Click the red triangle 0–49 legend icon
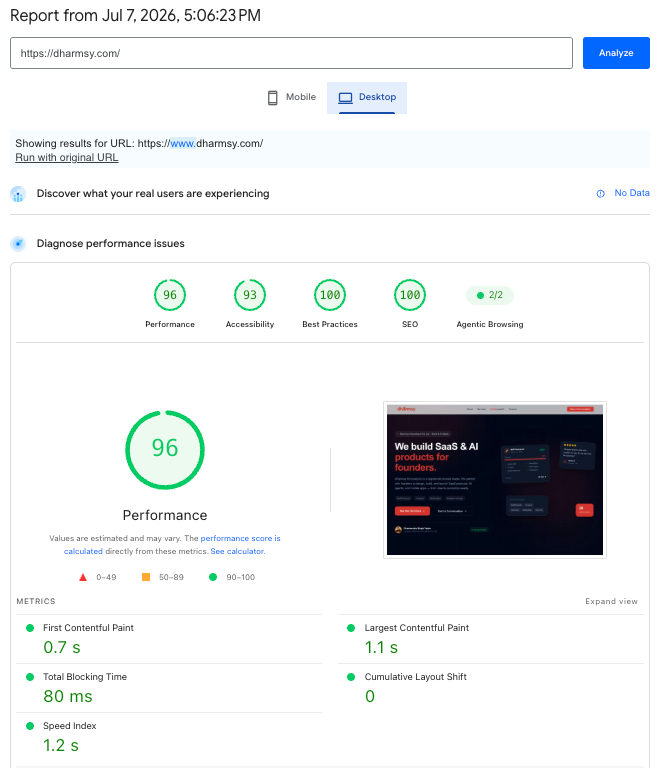Screen dimensions: 660x768 83,577
